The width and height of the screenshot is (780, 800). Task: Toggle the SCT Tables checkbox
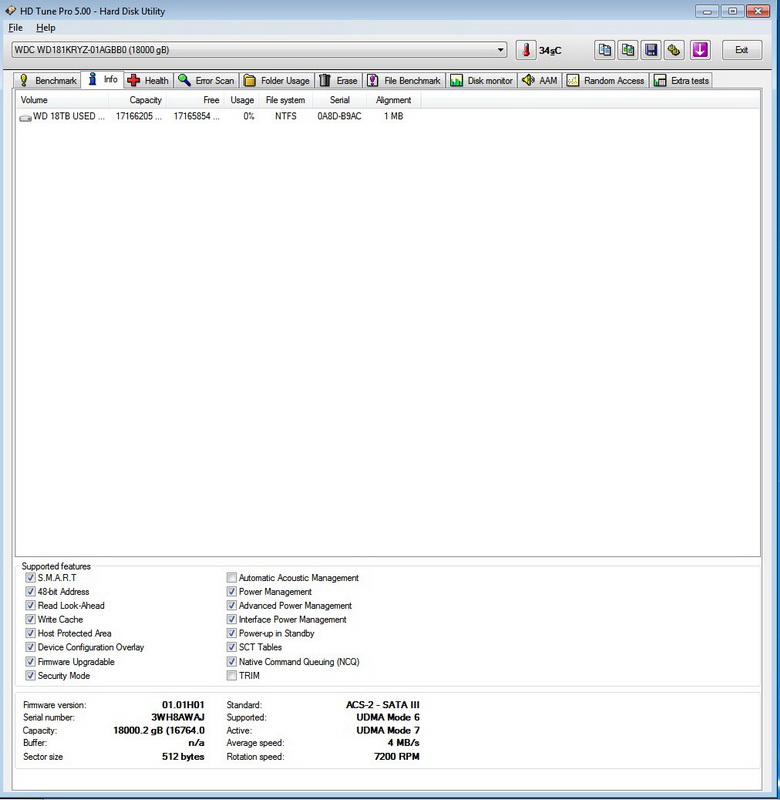coord(232,647)
